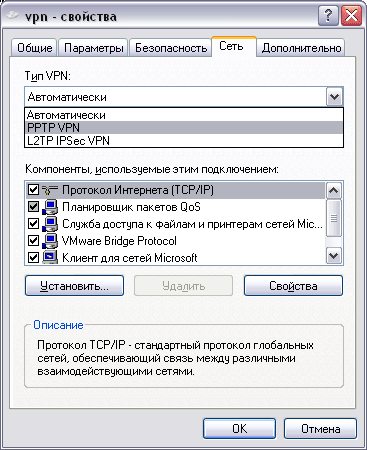Select the VMware Bridge Protocol icon
Viewport: 367px width, 450px height.
tap(50, 241)
